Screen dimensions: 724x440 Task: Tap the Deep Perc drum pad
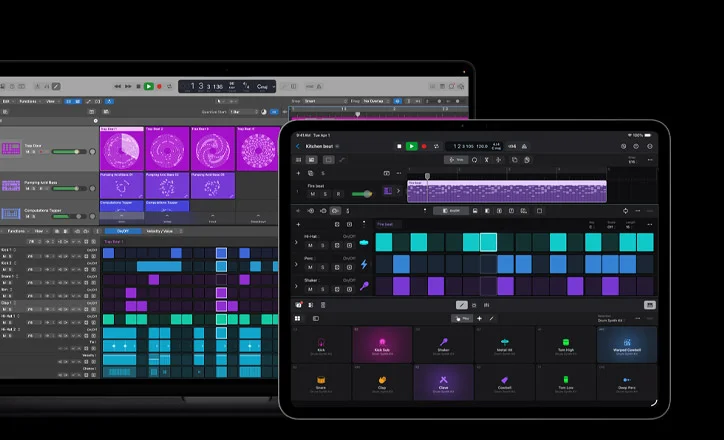point(627,382)
